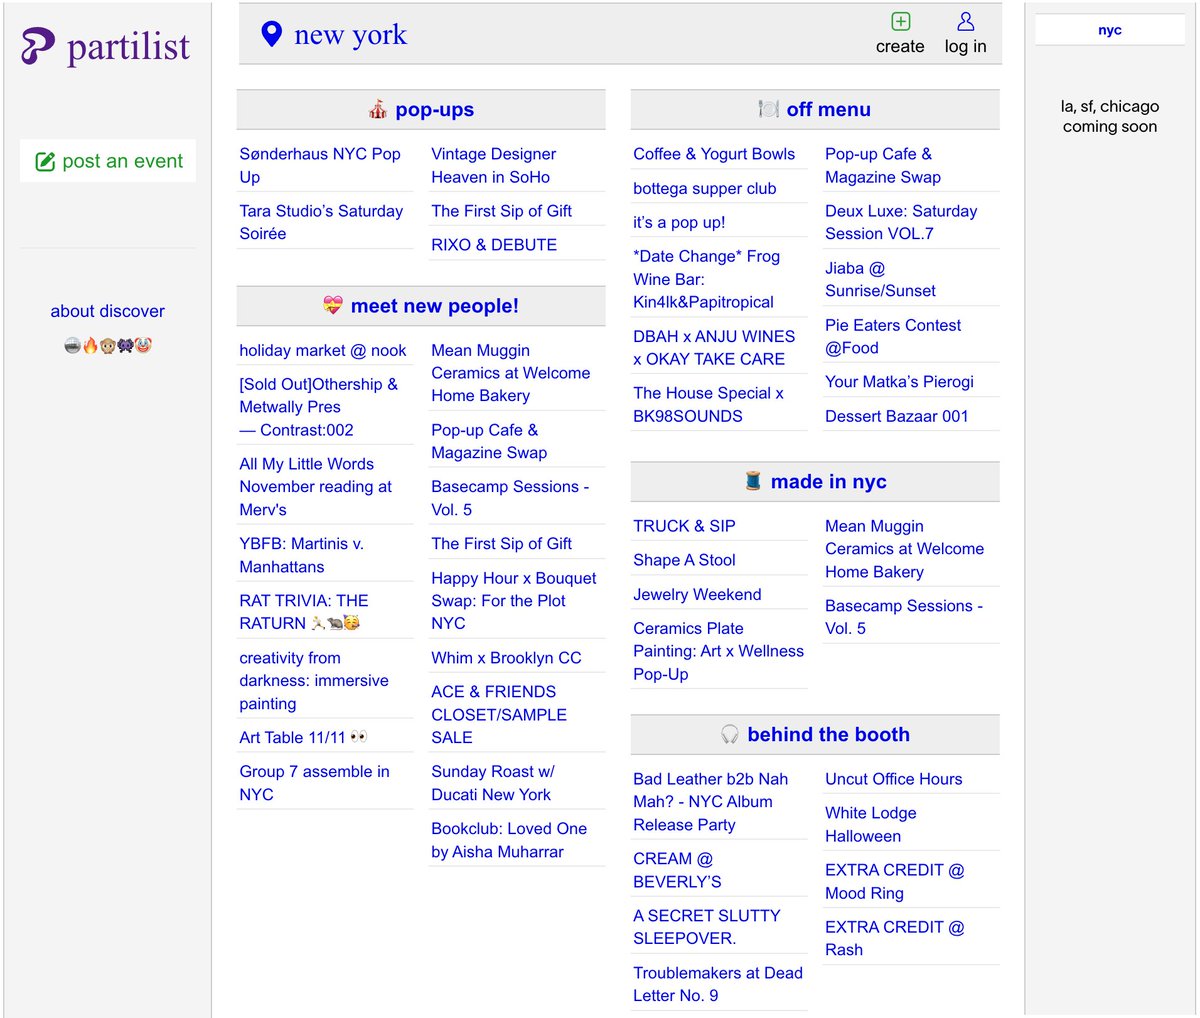Open RAT TRIVIA: THE RATURN event
1200x1018 pixels.
(x=304, y=612)
